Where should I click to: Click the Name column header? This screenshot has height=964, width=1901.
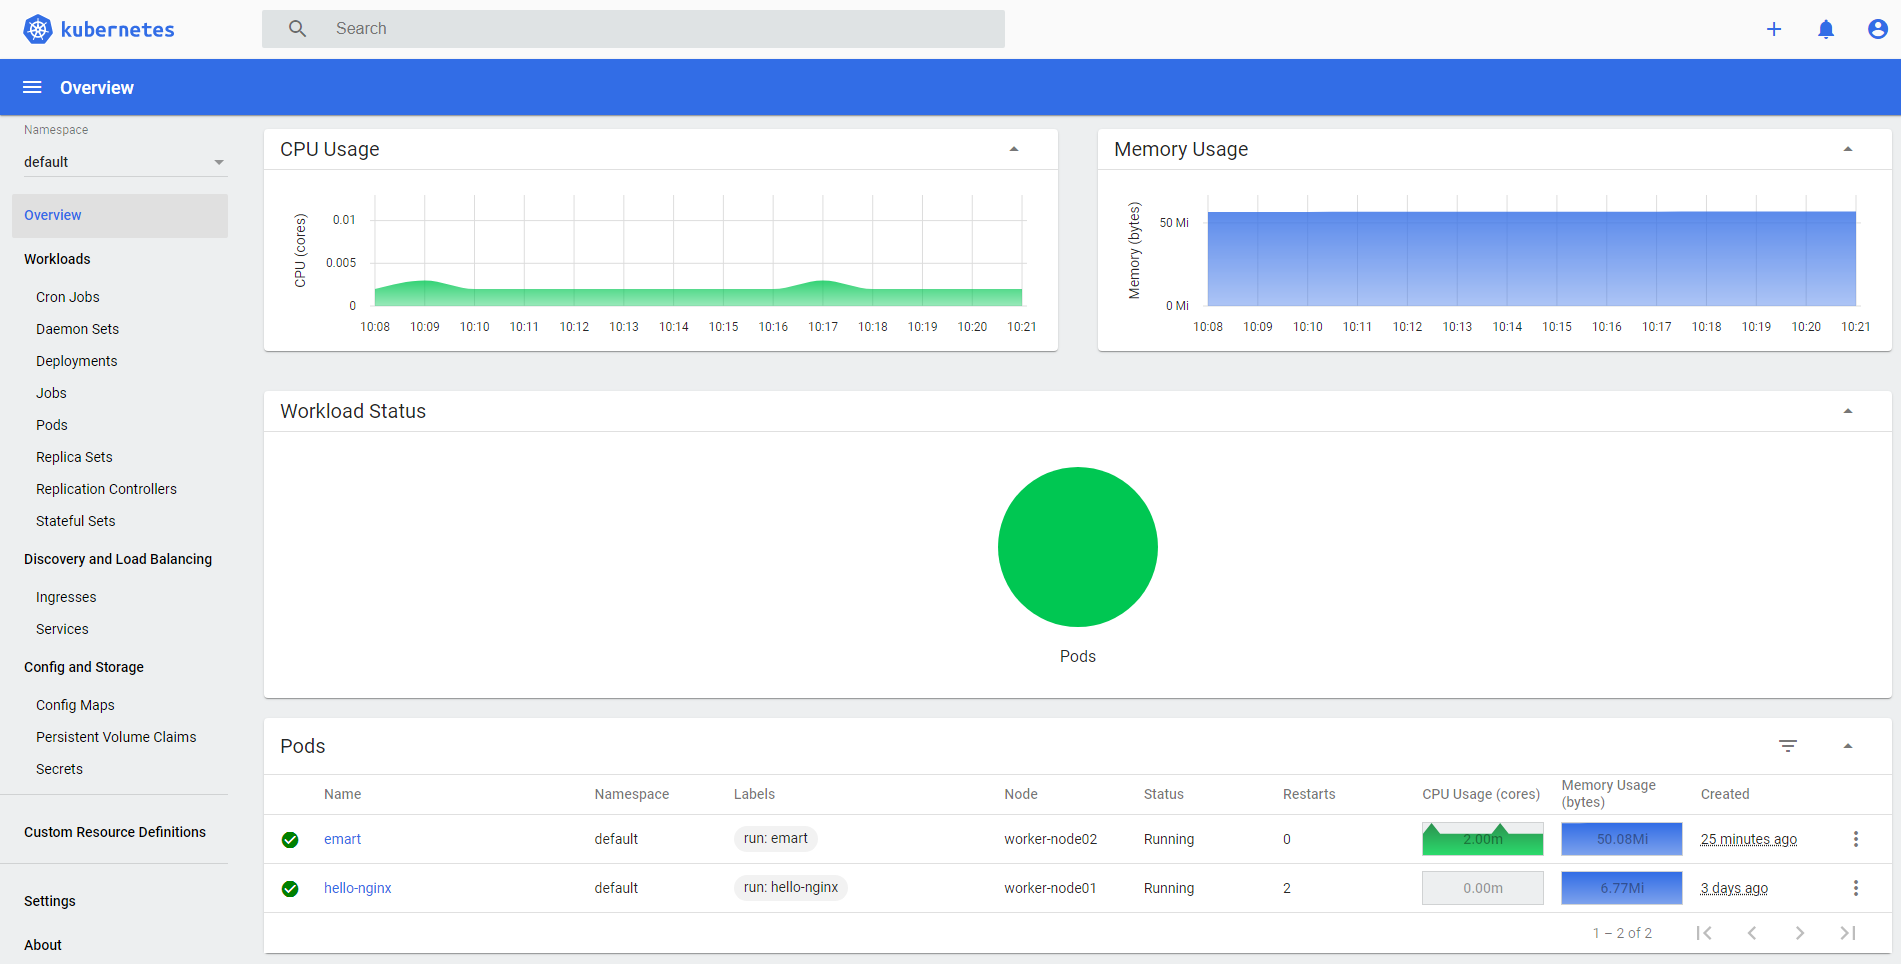342,794
